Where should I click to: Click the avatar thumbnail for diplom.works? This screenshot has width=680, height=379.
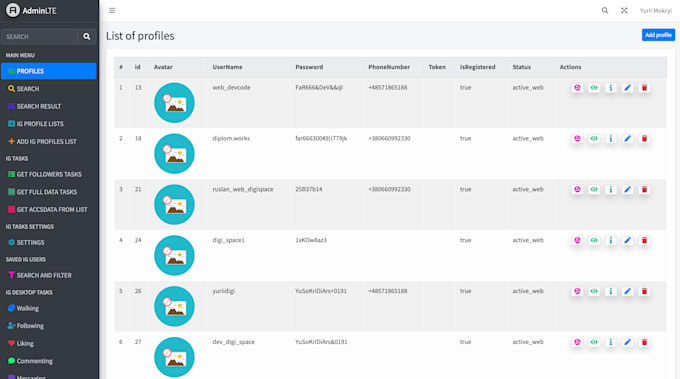[x=174, y=154]
